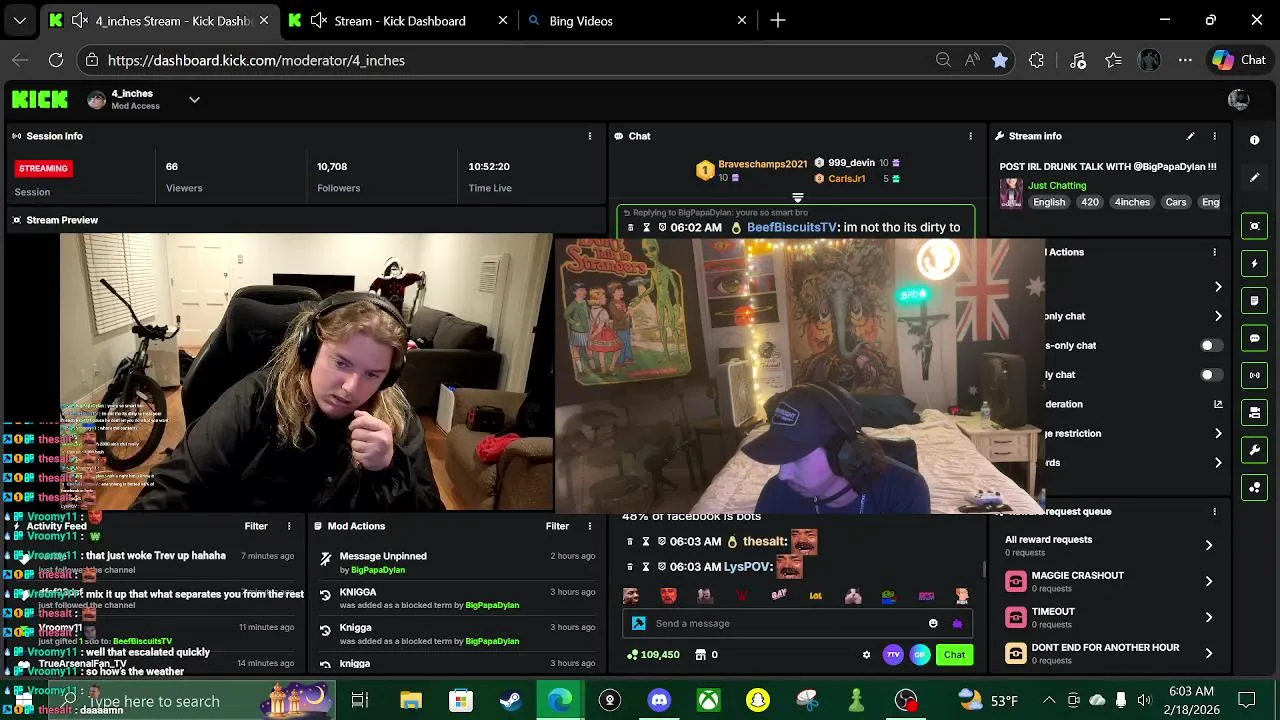This screenshot has width=1280, height=720.
Task: Open Steam from the taskbar
Action: pyautogui.click(x=510, y=700)
